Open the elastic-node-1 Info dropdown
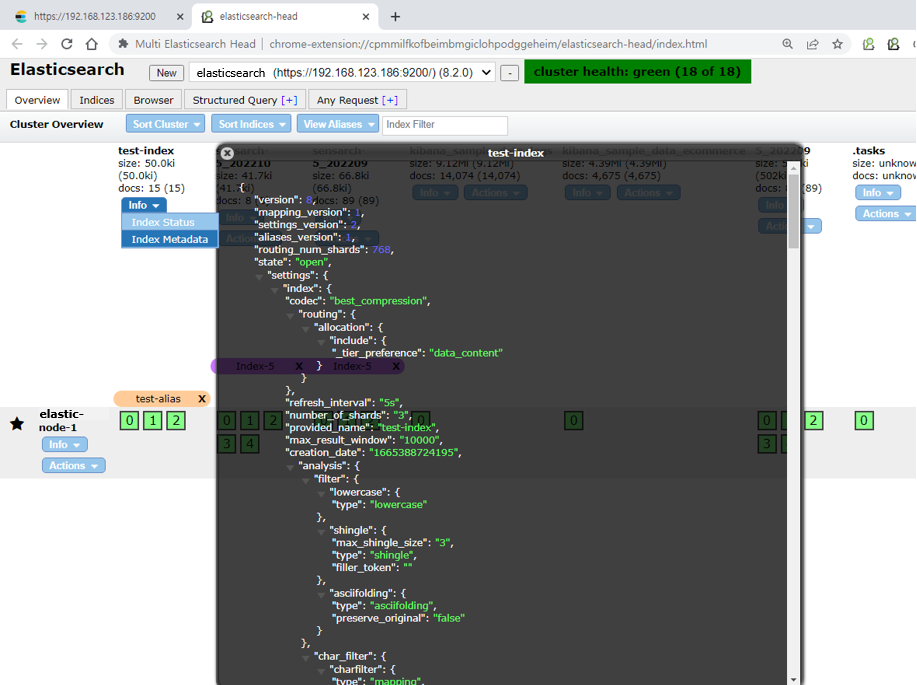This screenshot has width=917, height=685. pos(64,445)
